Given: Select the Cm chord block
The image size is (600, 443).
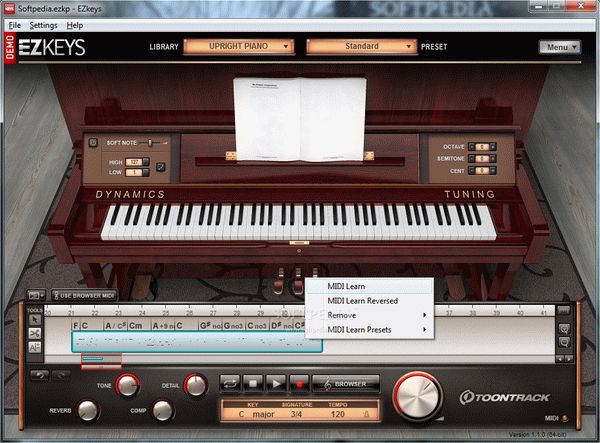Looking at the screenshot, I should point(139,326).
